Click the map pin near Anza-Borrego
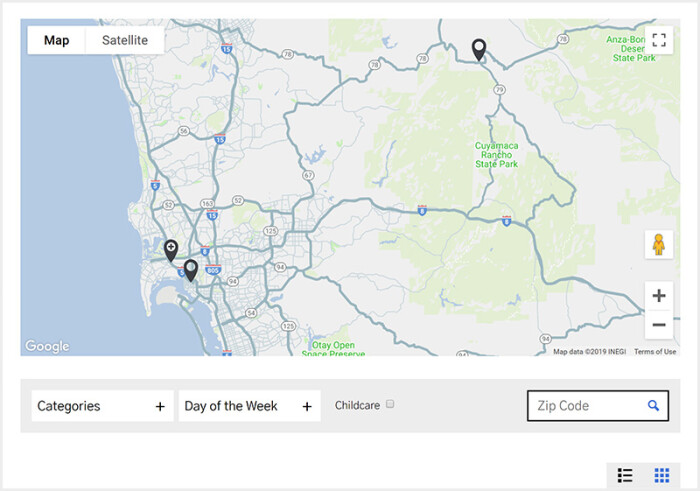Screen dimensions: 700x491 pyautogui.click(x=479, y=49)
